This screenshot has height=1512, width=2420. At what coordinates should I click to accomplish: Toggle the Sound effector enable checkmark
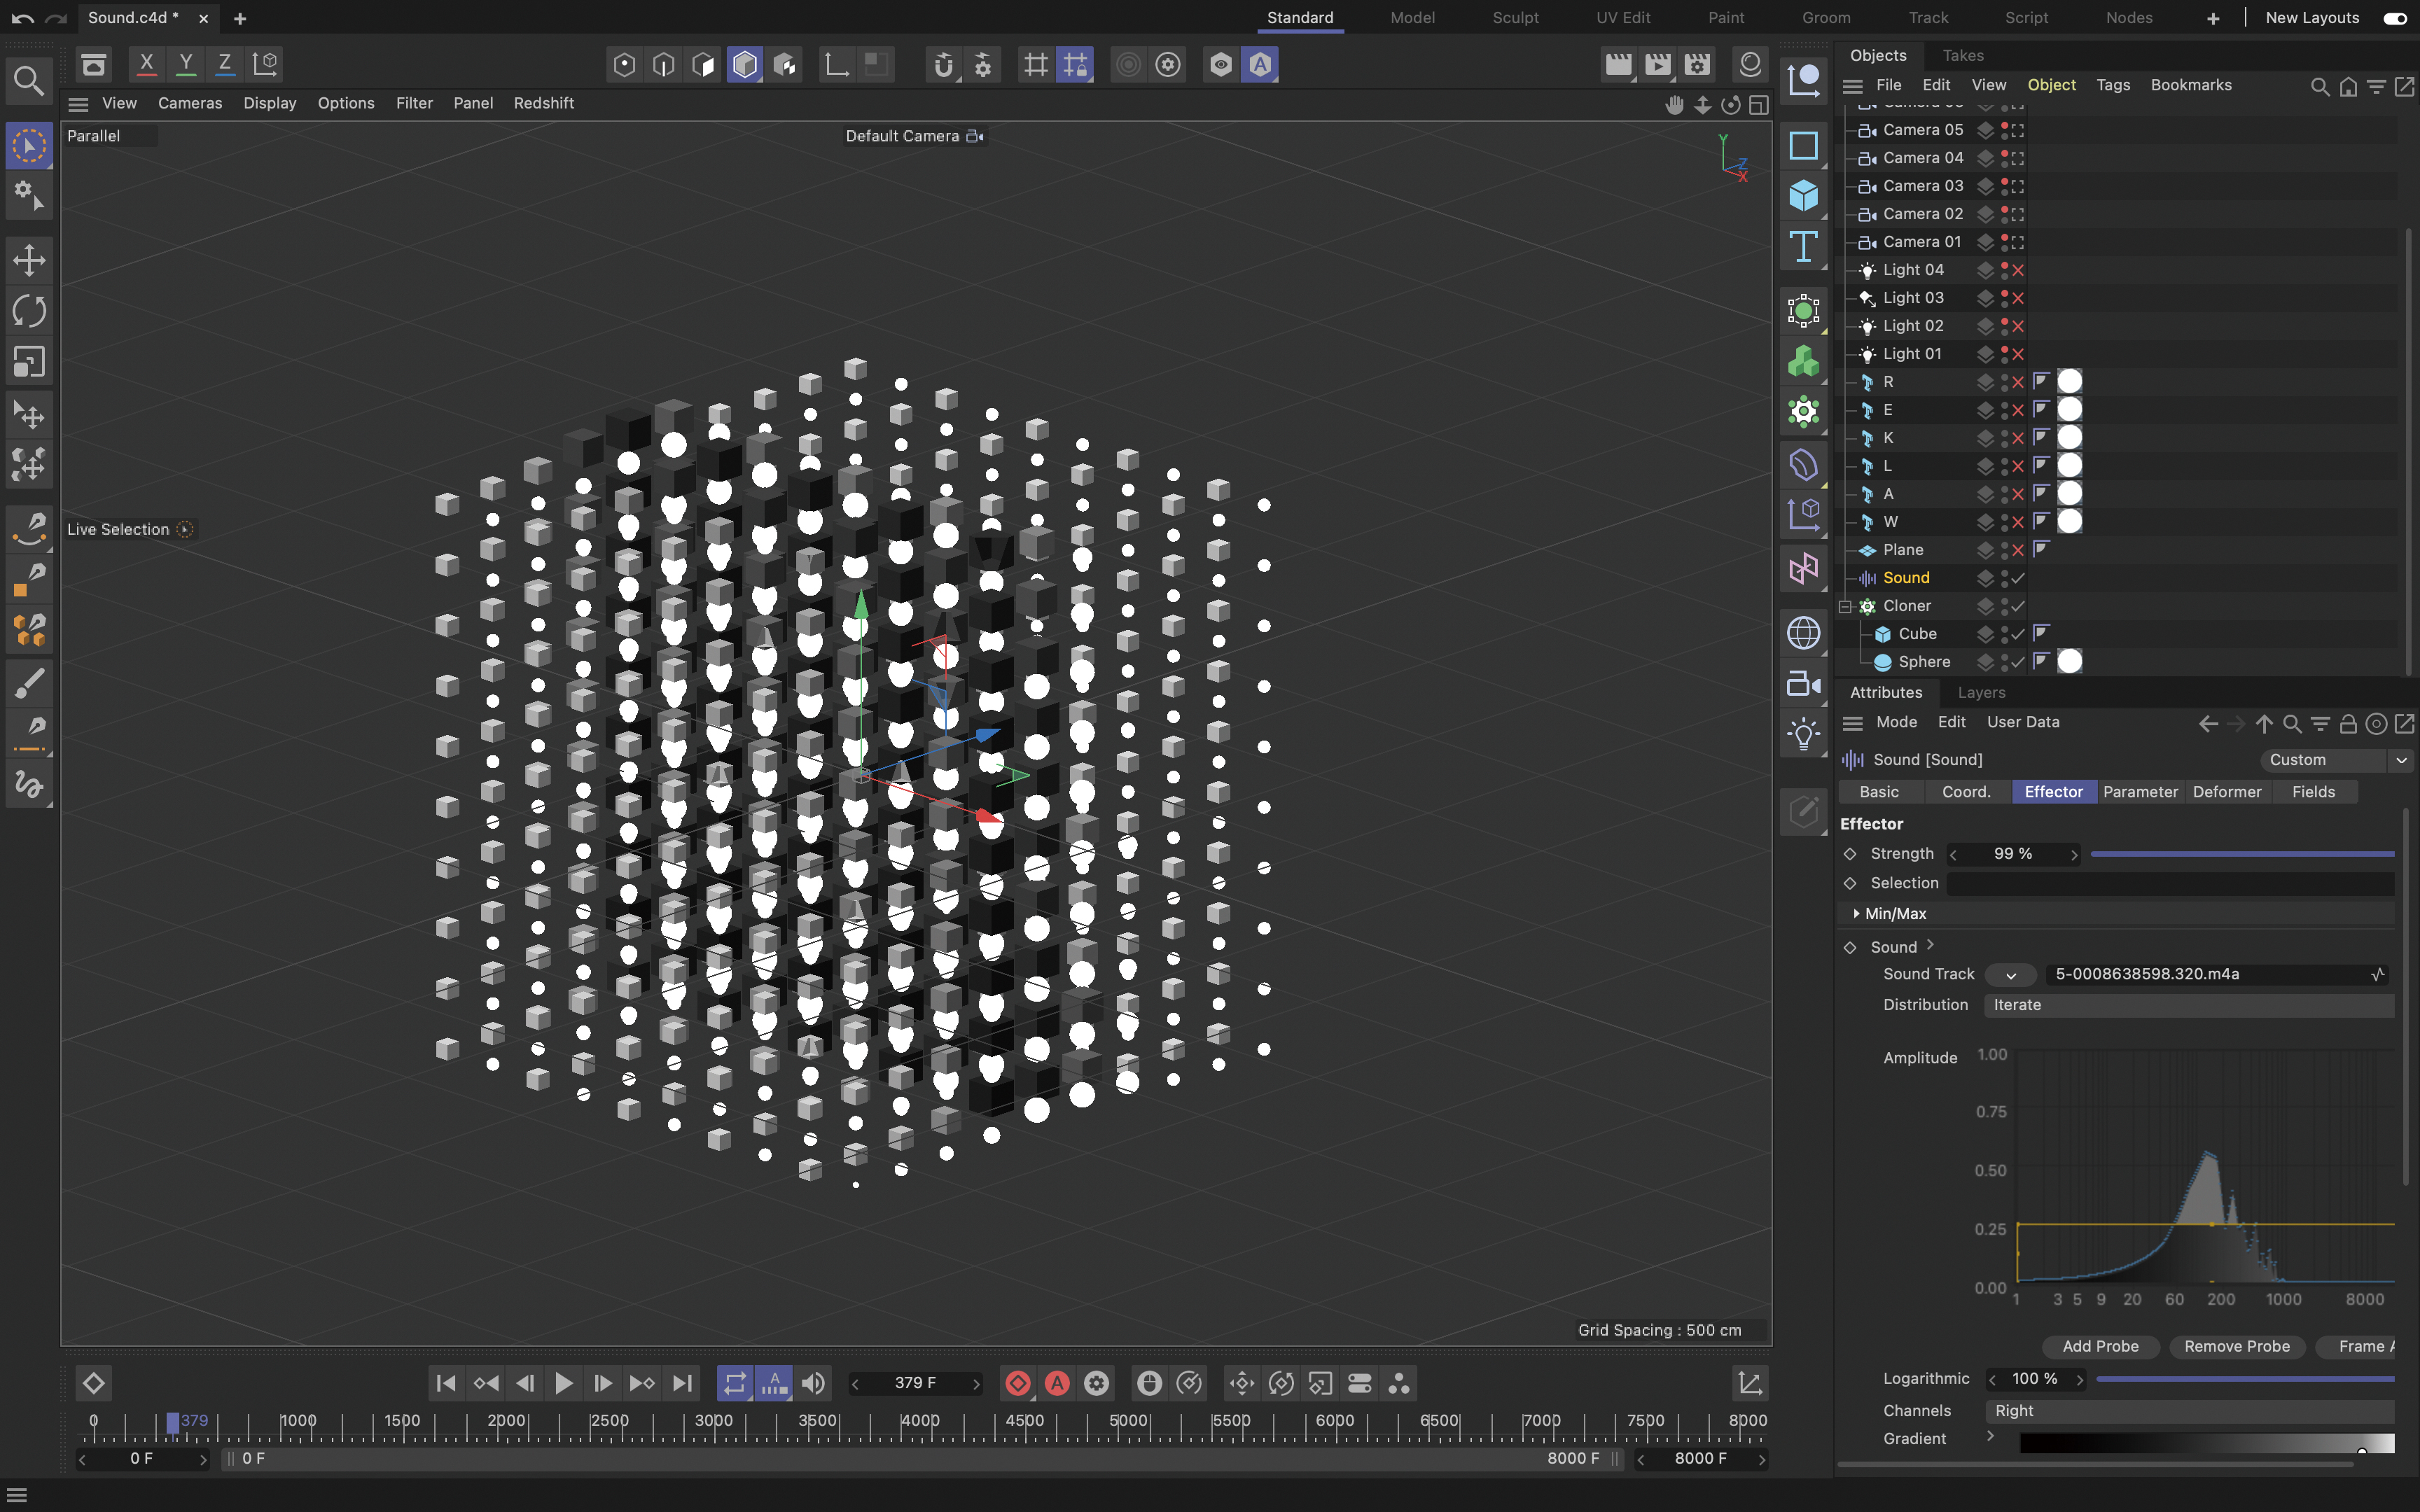tap(2018, 578)
